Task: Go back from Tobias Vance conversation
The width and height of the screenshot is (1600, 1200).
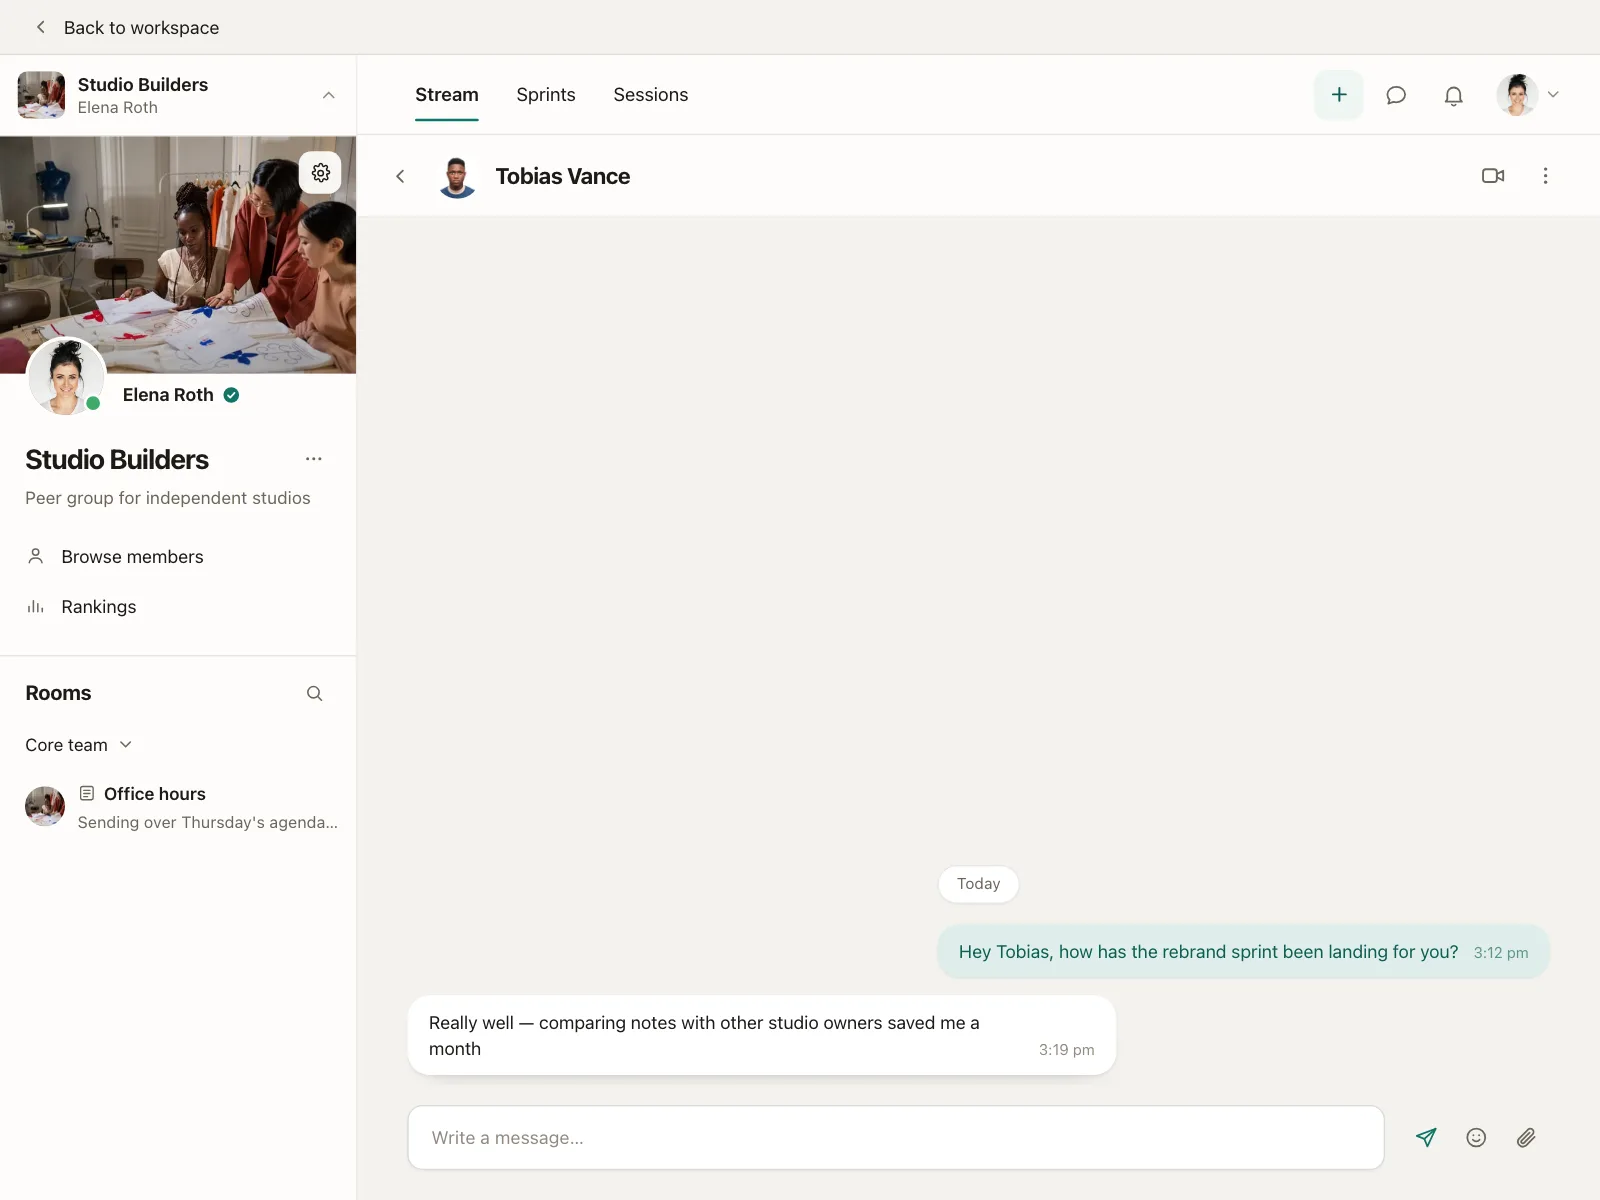Action: (x=400, y=176)
